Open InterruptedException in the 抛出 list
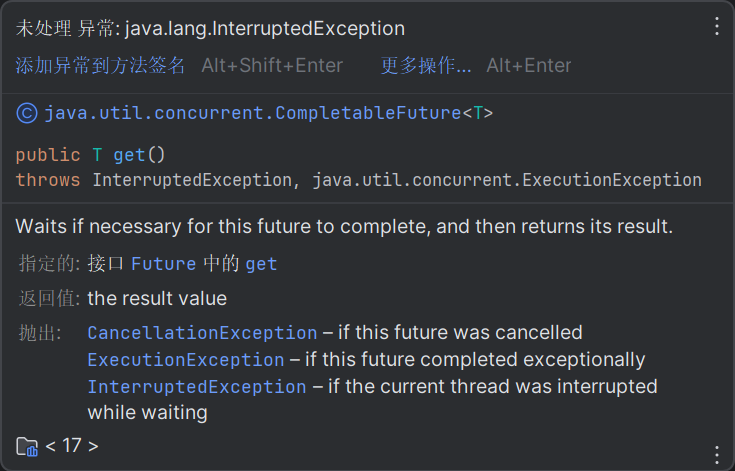 tap(197, 386)
